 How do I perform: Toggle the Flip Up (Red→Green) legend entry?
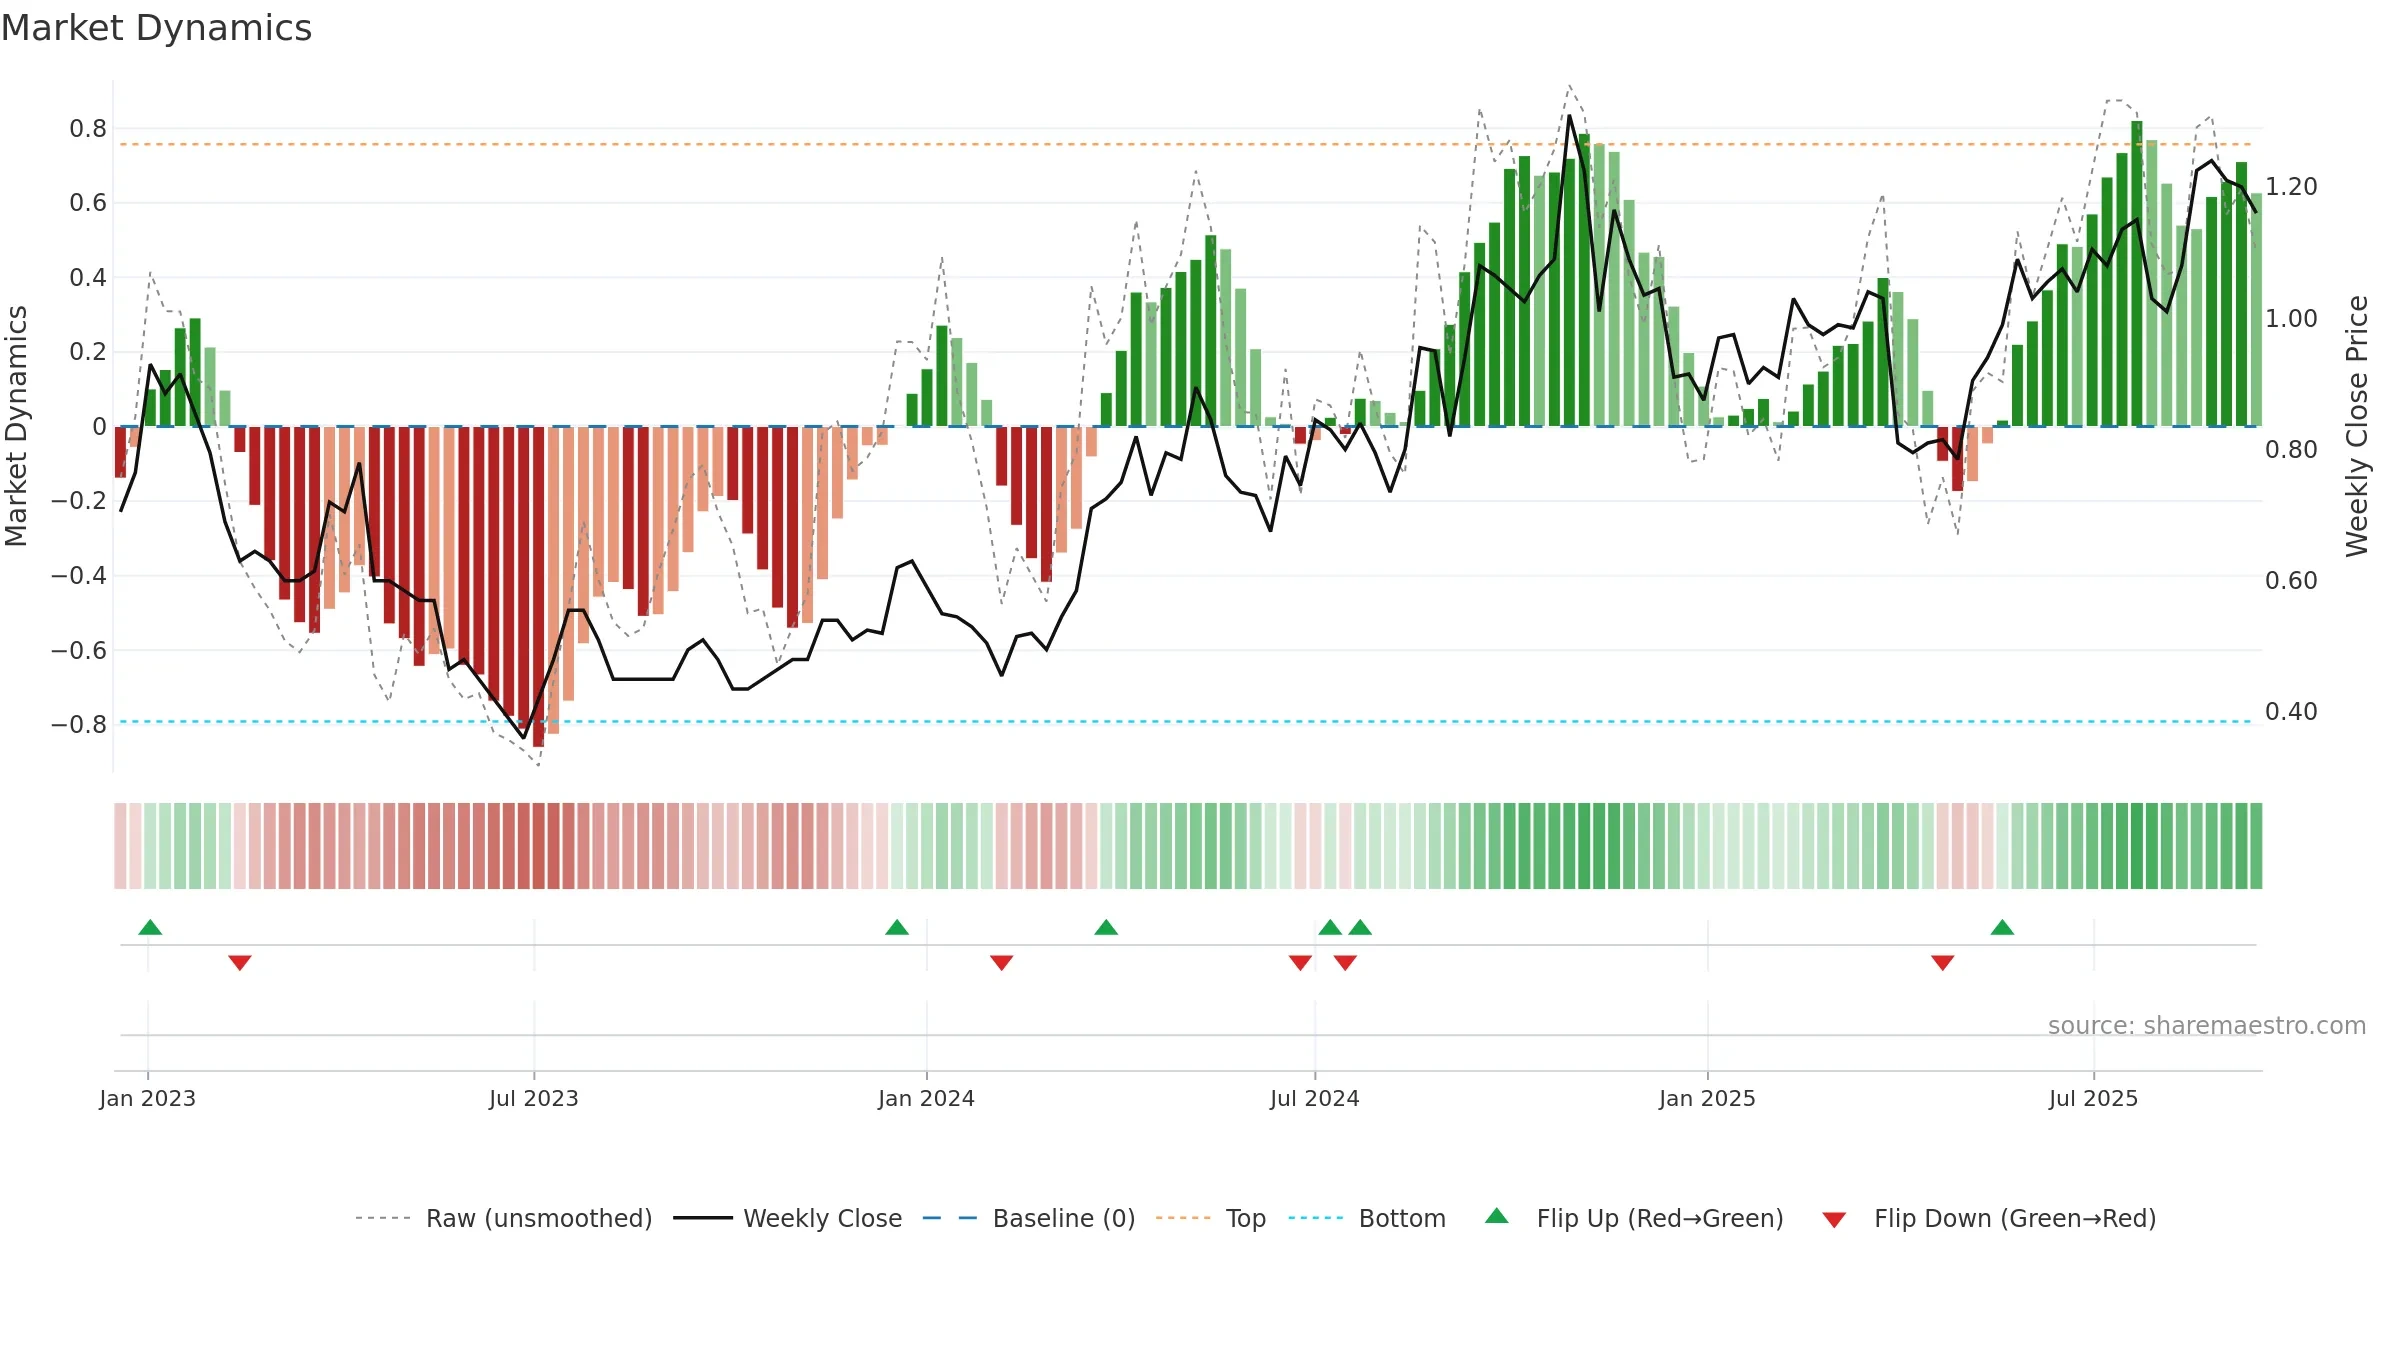[1634, 1218]
